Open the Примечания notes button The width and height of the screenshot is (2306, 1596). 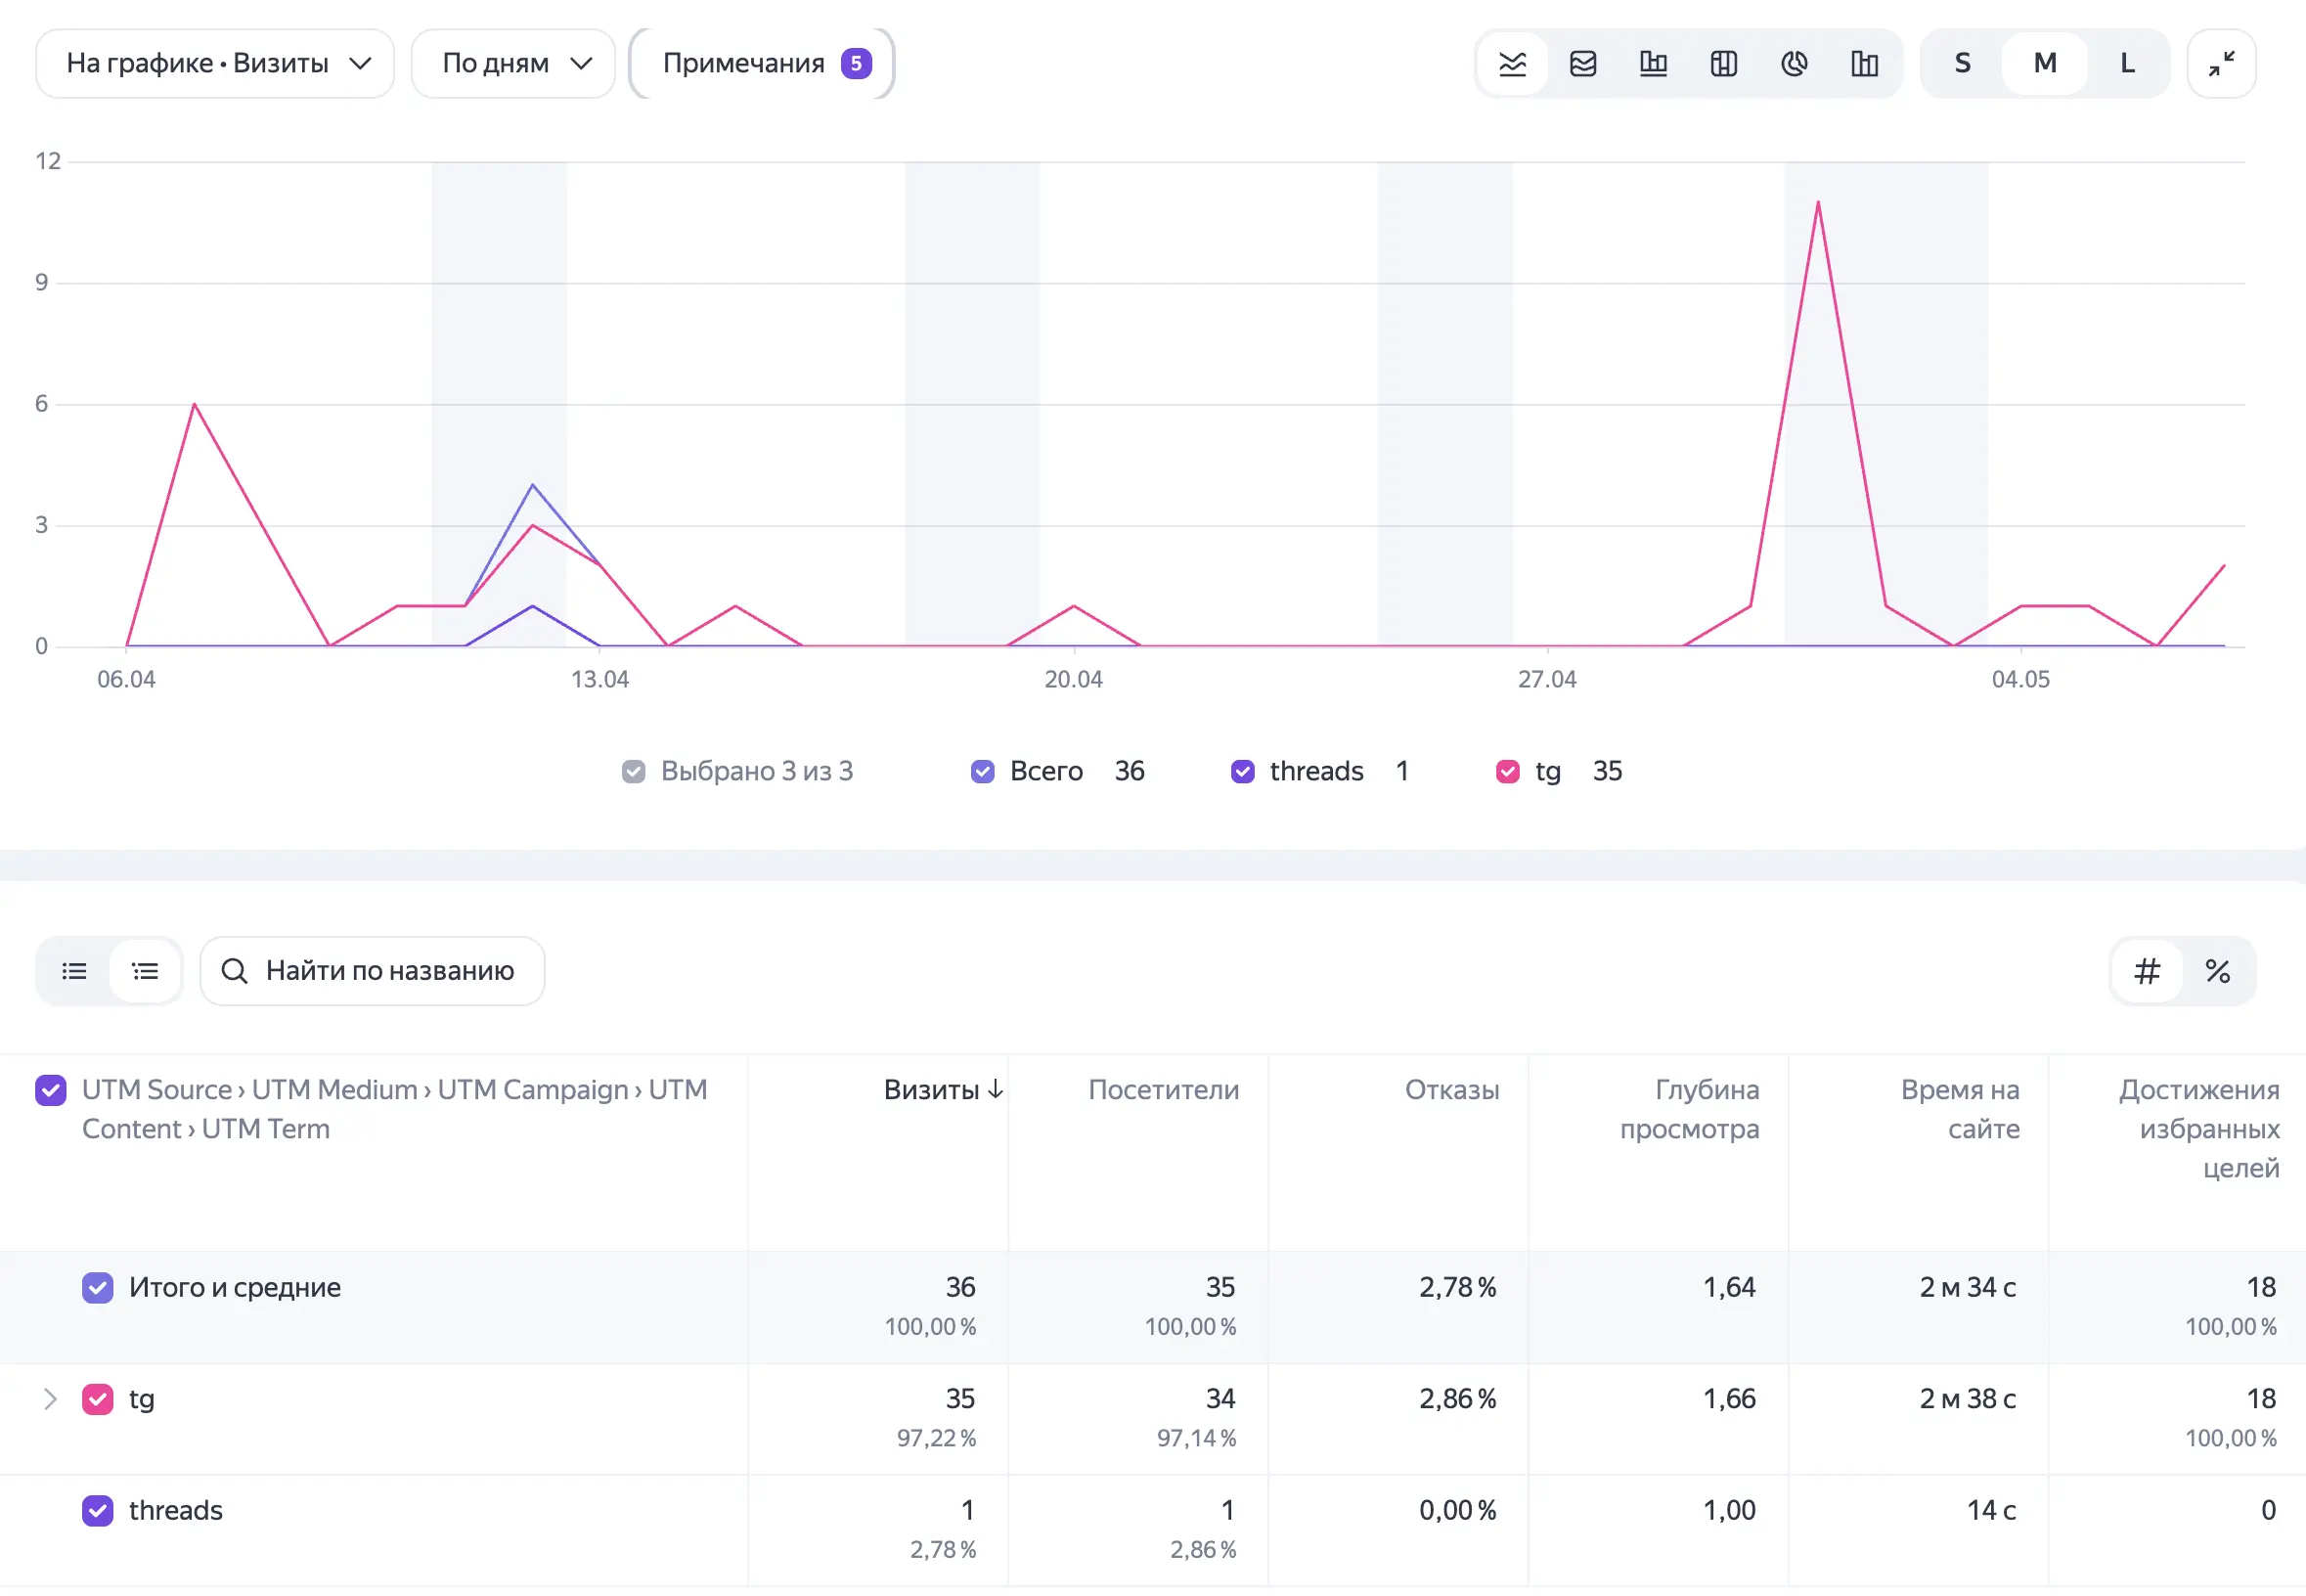pos(762,64)
